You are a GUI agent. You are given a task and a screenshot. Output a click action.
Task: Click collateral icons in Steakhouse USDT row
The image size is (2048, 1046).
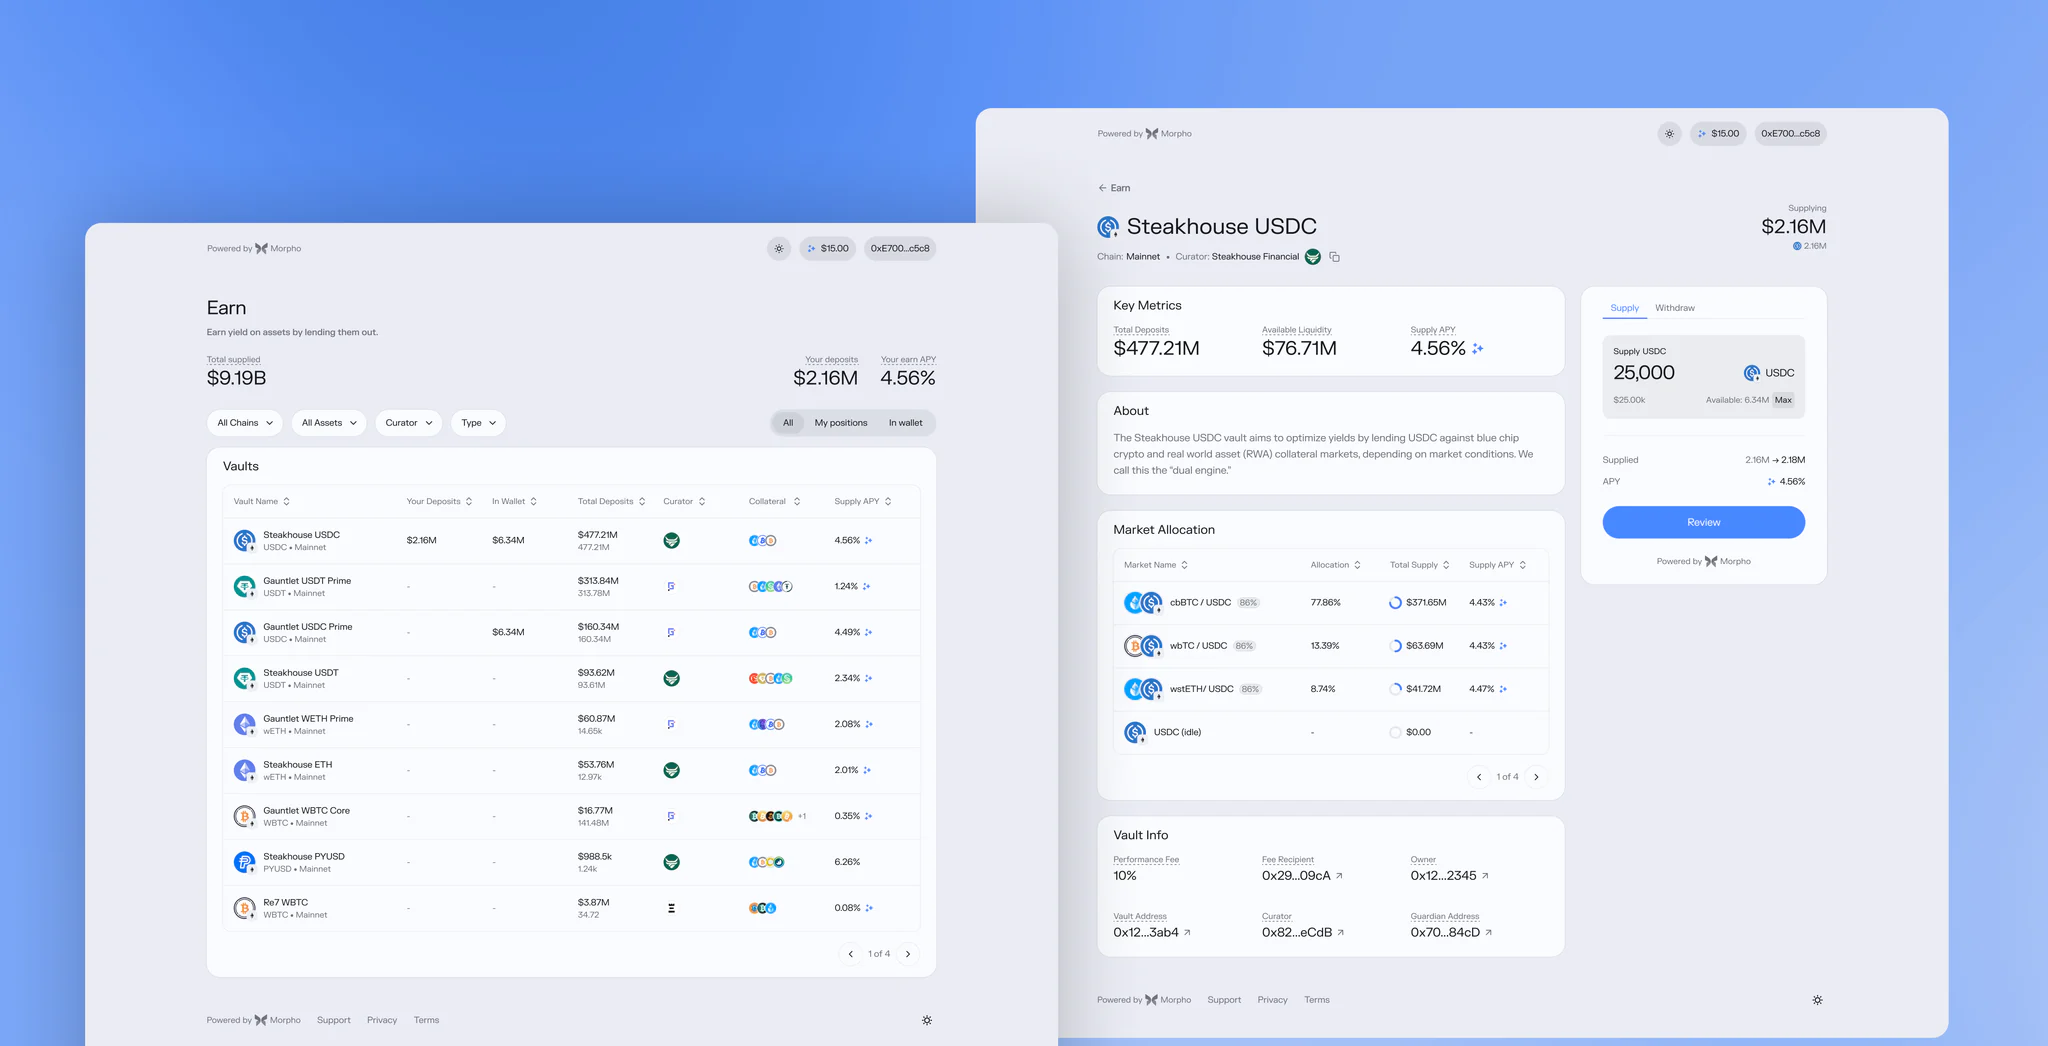click(x=771, y=678)
